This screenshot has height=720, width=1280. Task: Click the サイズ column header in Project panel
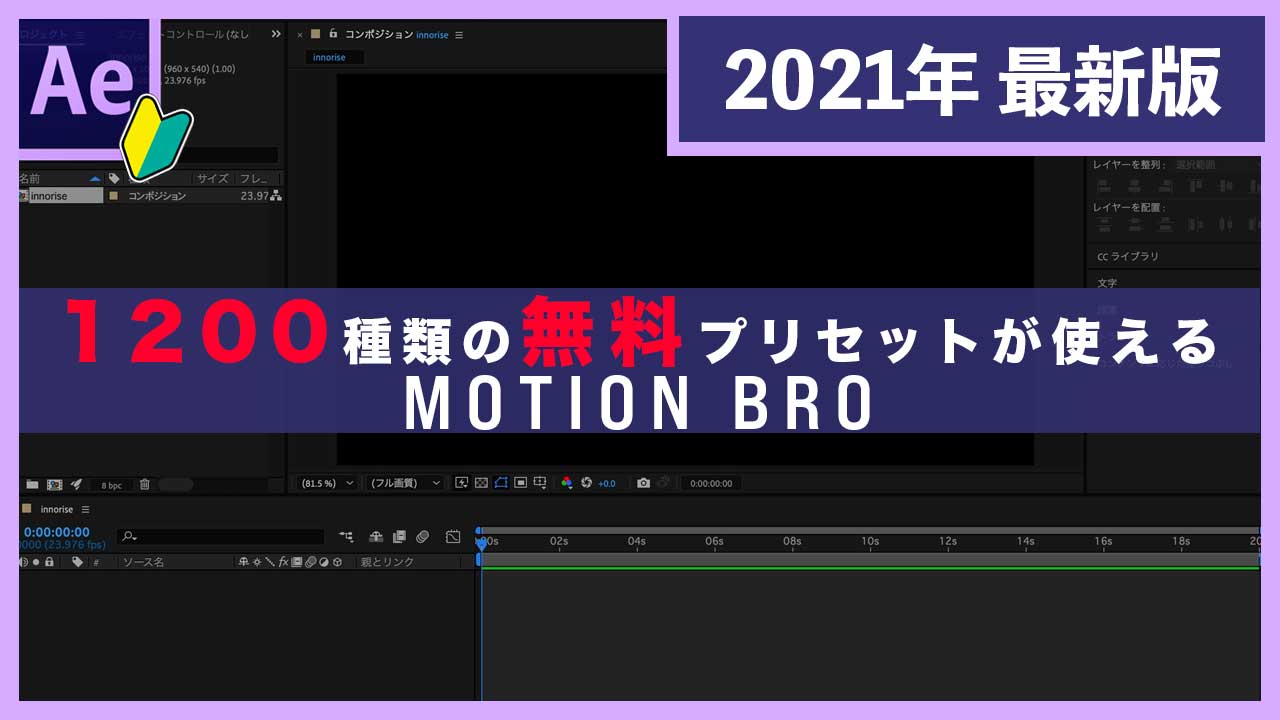(x=212, y=179)
